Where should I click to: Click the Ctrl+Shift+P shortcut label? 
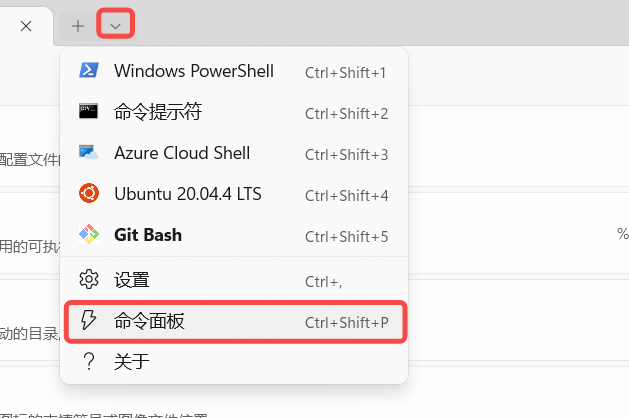click(346, 321)
